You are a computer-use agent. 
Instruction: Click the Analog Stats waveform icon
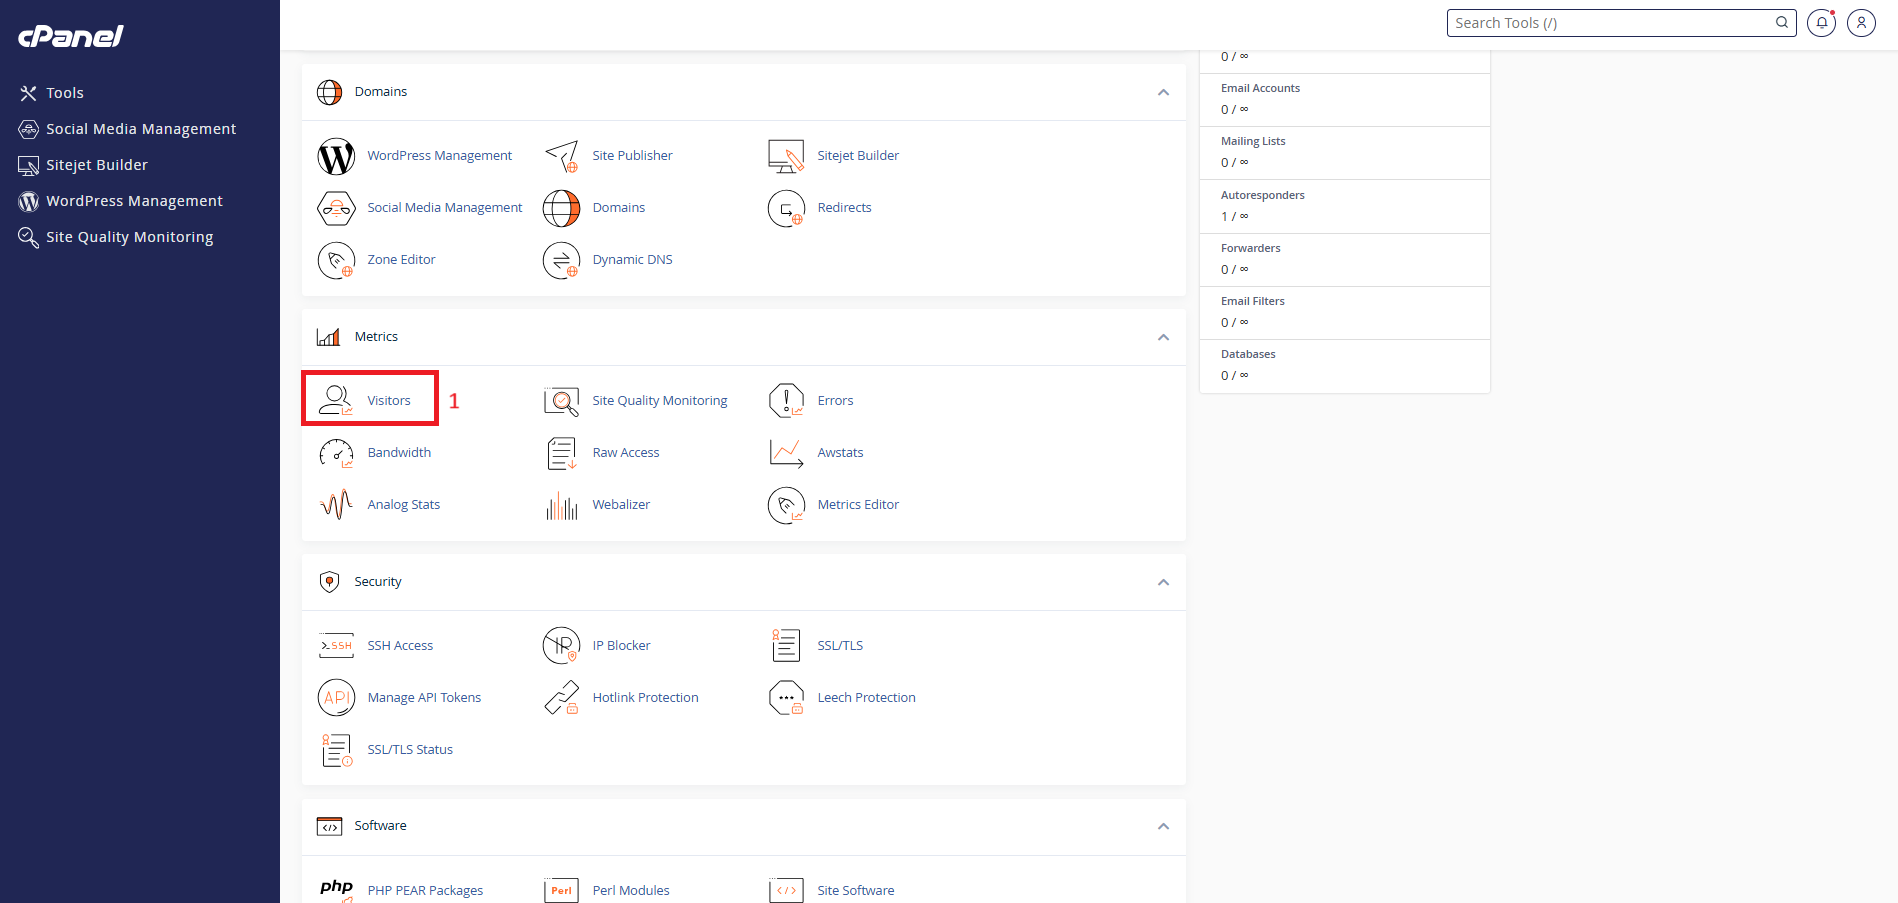(x=336, y=504)
